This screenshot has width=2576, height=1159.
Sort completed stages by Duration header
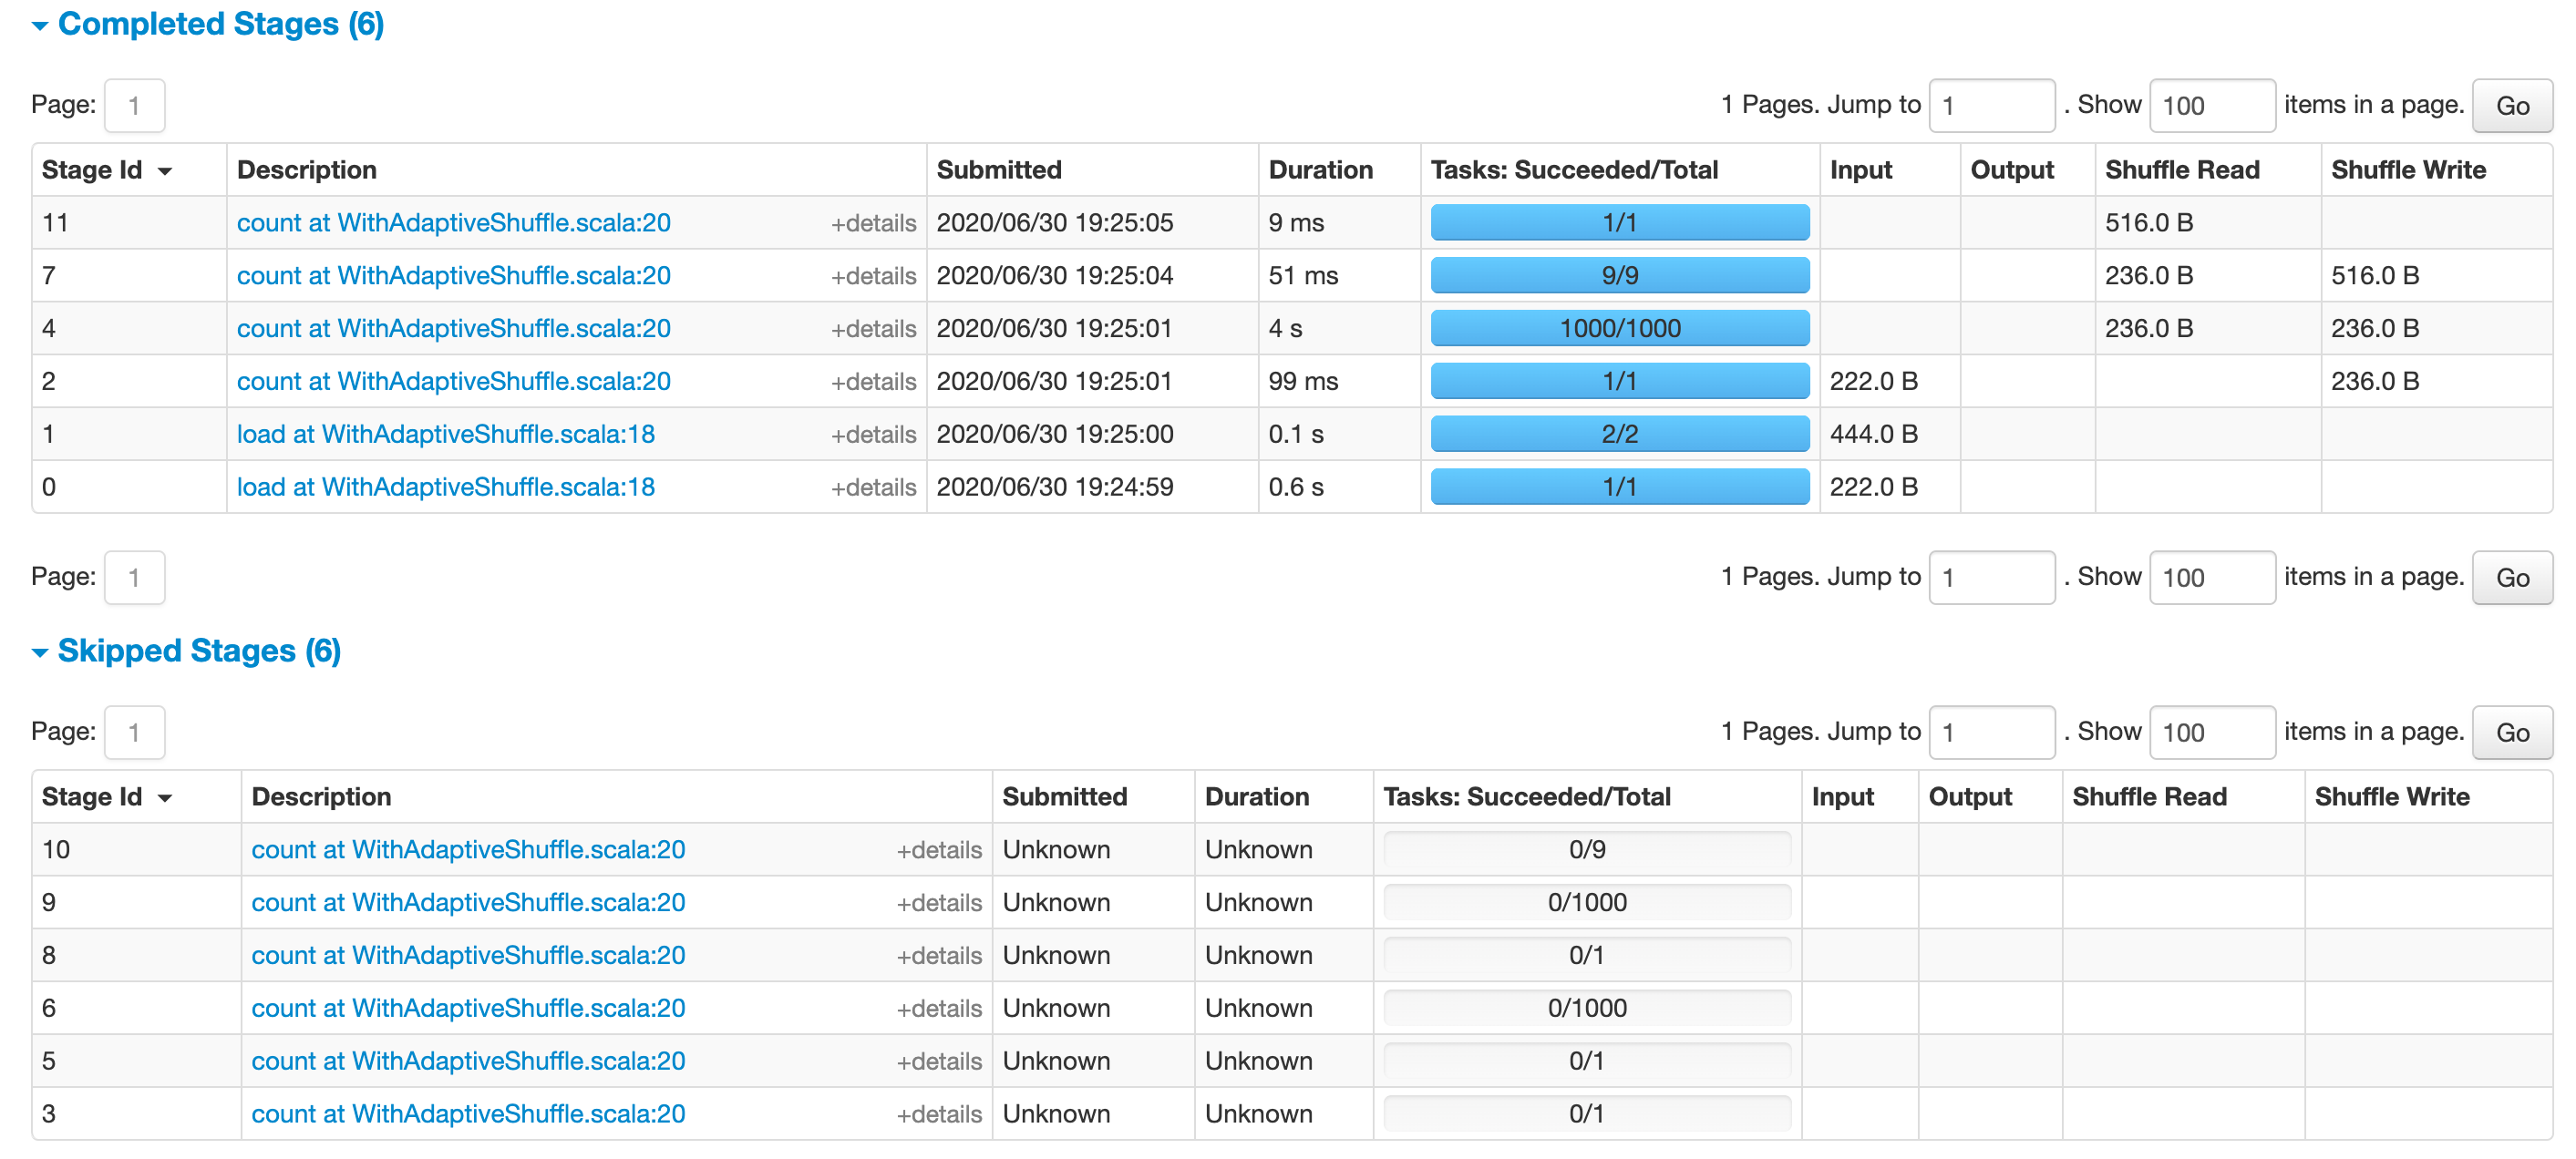point(1320,170)
